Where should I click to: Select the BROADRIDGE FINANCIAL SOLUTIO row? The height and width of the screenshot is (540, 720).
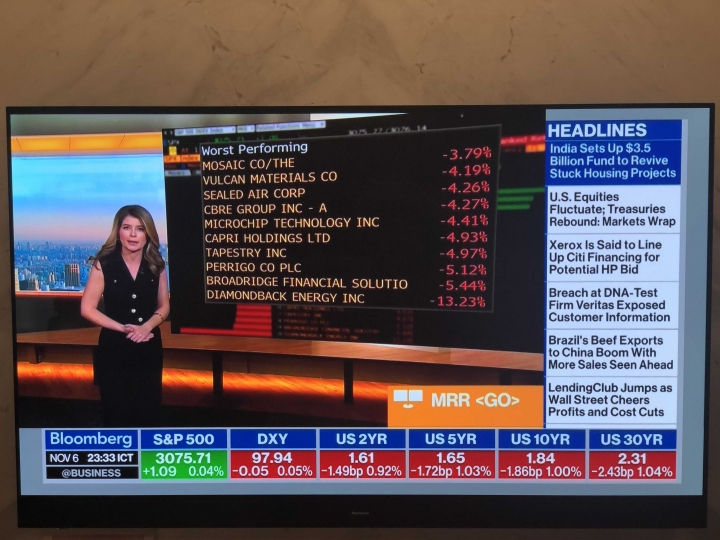tap(346, 283)
